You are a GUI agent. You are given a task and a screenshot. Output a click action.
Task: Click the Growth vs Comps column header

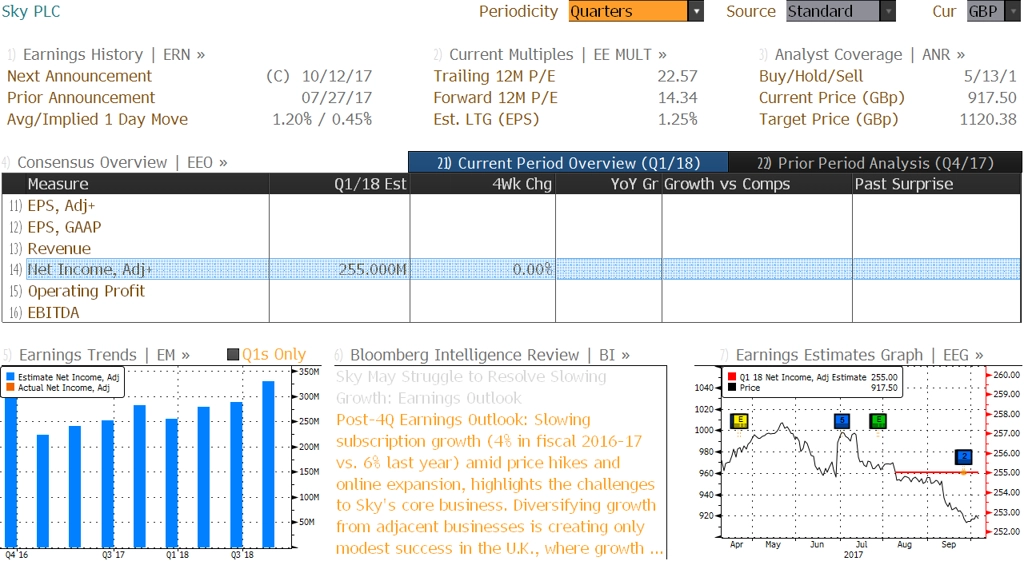tap(757, 184)
